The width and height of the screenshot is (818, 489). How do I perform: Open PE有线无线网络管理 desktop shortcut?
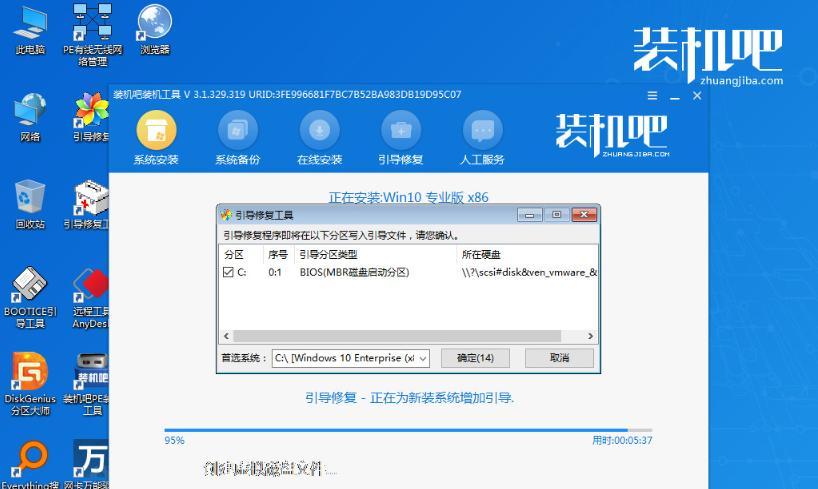[x=92, y=34]
